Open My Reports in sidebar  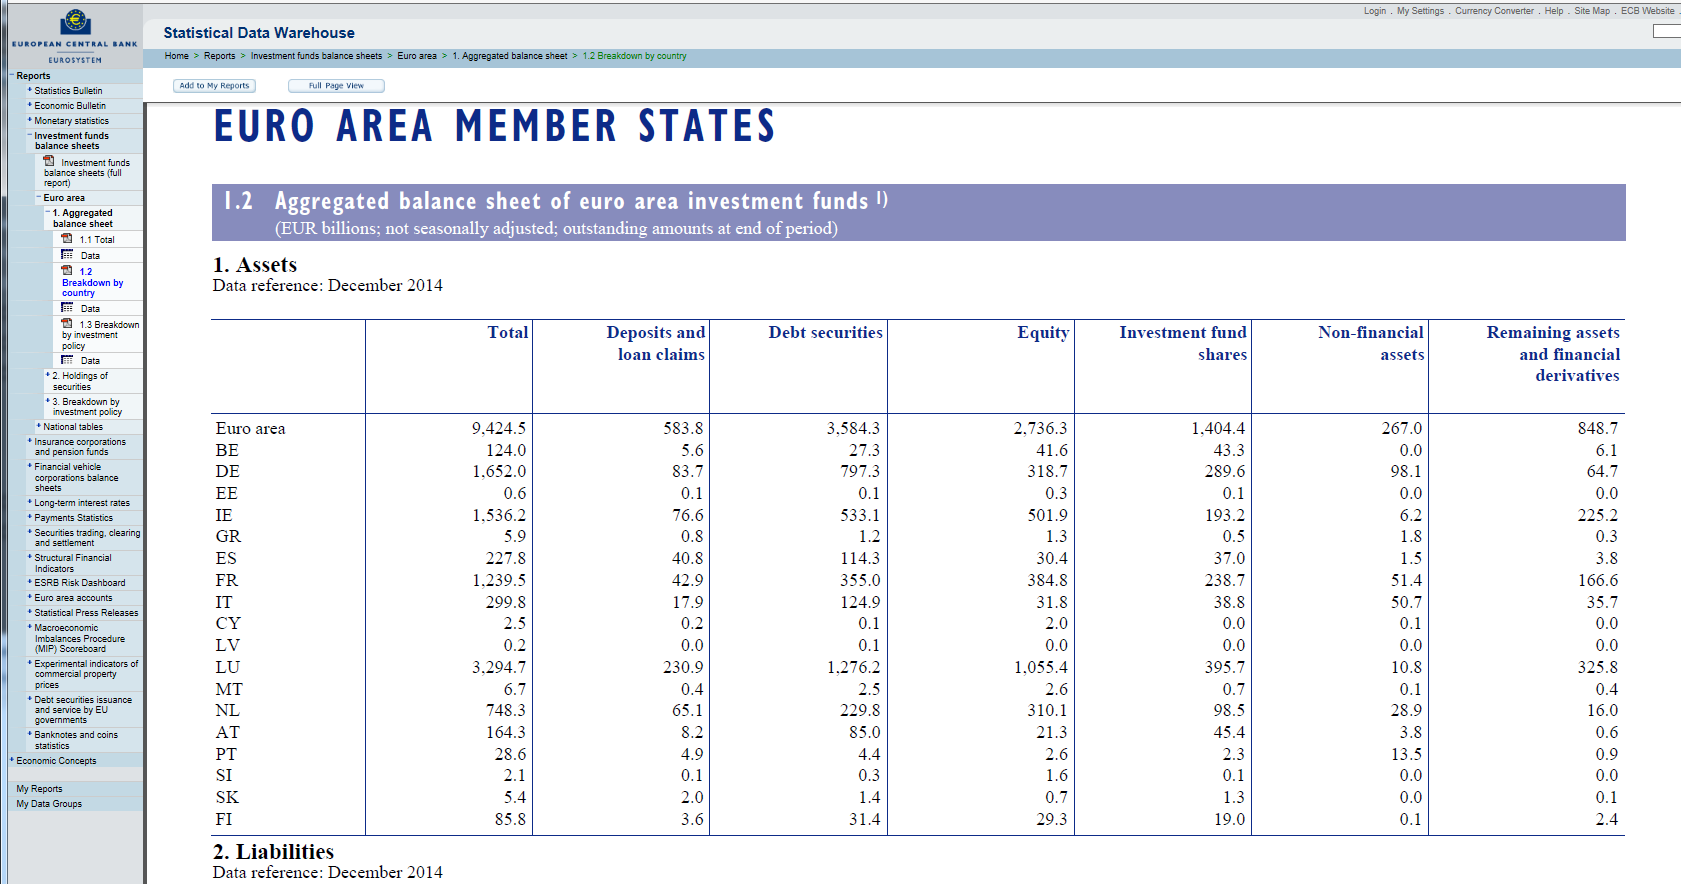pyautogui.click(x=39, y=789)
